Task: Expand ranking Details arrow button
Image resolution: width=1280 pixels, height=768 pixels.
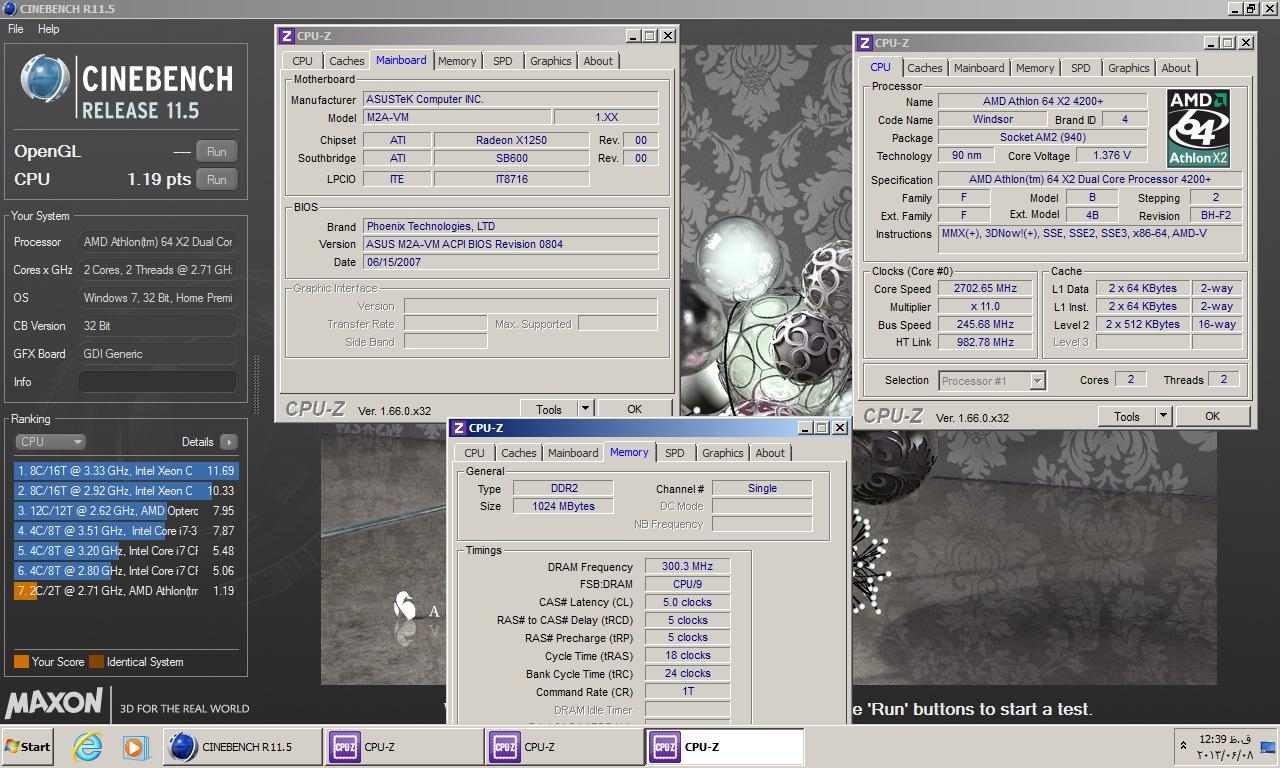Action: point(229,441)
